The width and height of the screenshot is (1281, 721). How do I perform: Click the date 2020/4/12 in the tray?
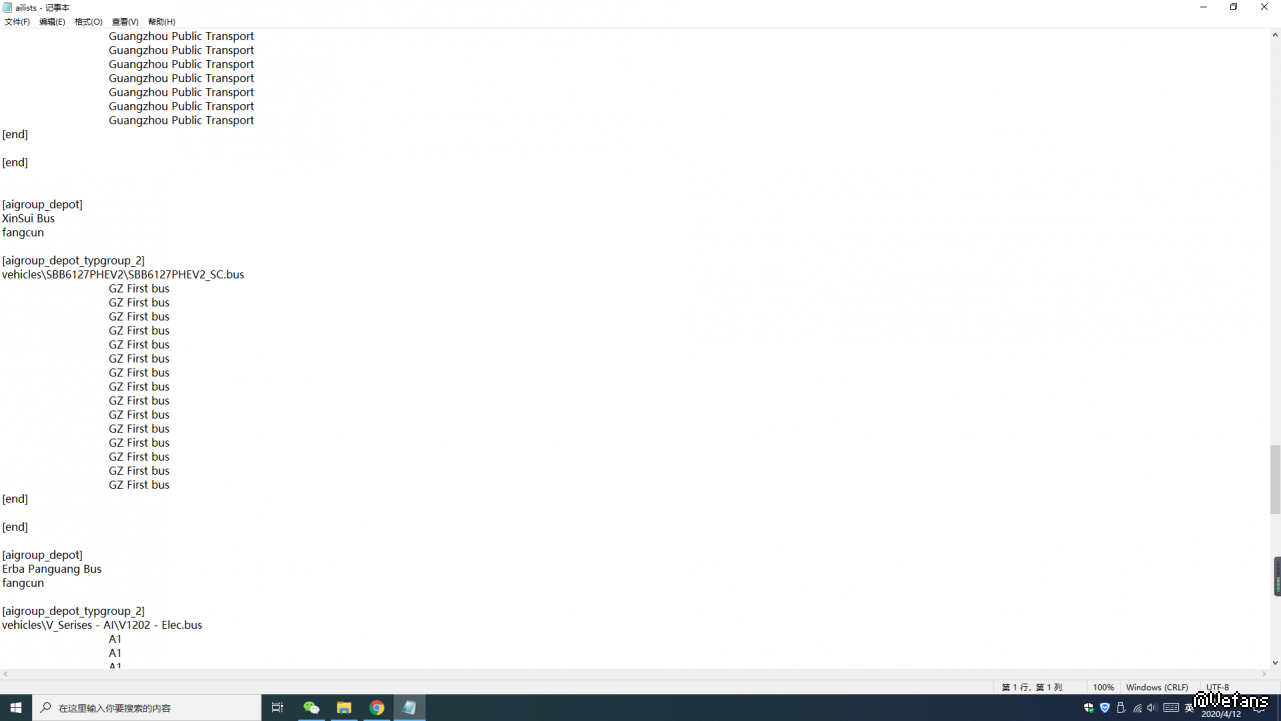coord(1221,714)
